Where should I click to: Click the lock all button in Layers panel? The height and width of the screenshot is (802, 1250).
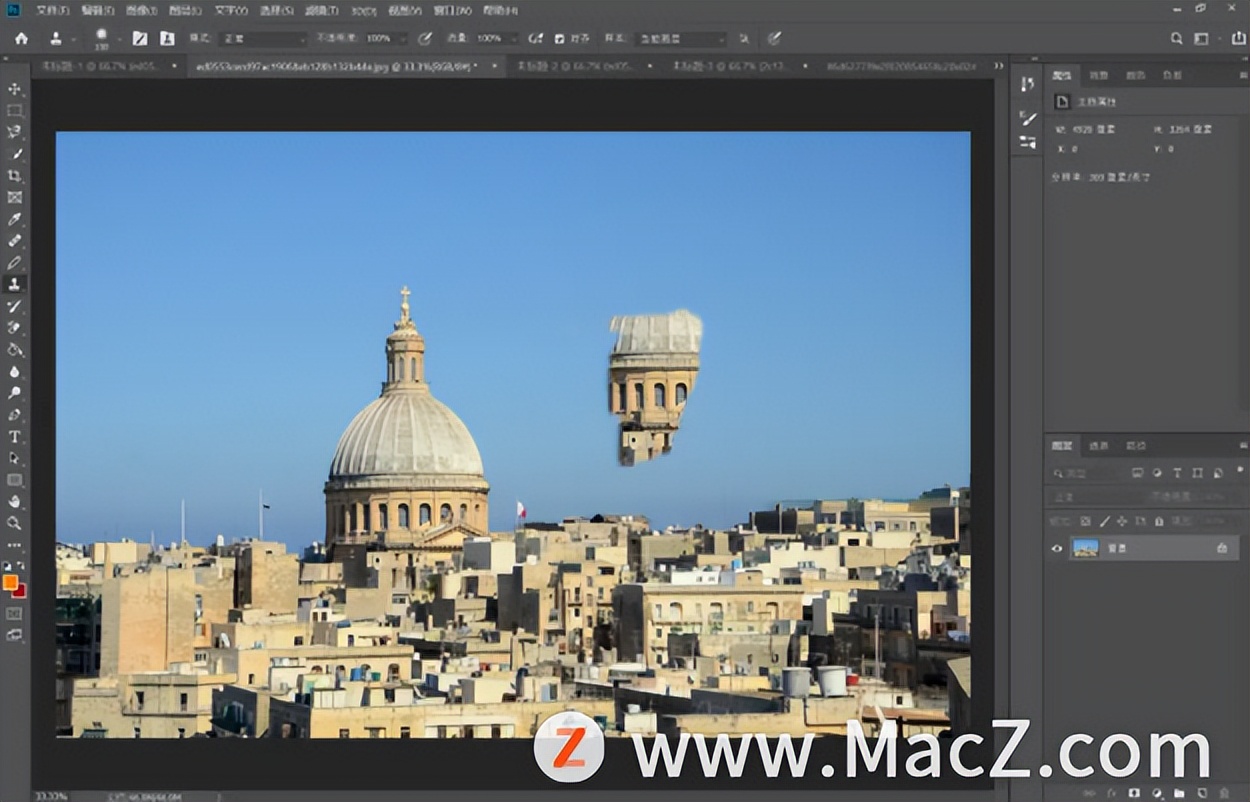point(1159,521)
